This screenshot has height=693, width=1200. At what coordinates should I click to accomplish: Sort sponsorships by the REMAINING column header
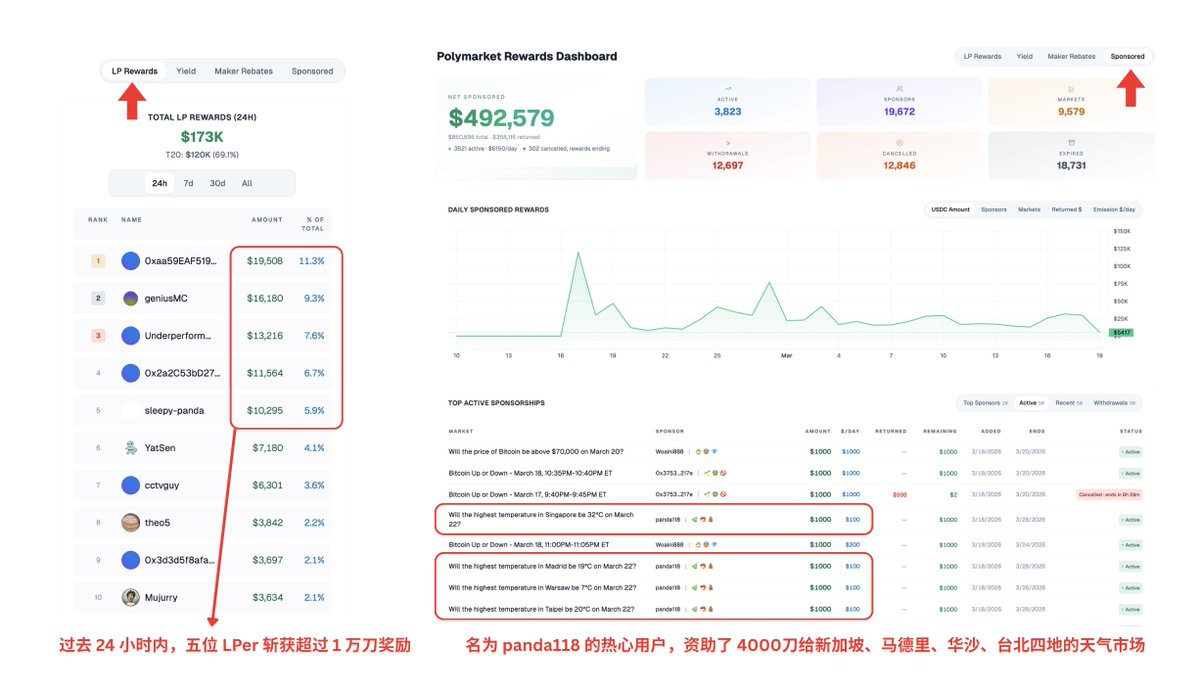coord(939,431)
